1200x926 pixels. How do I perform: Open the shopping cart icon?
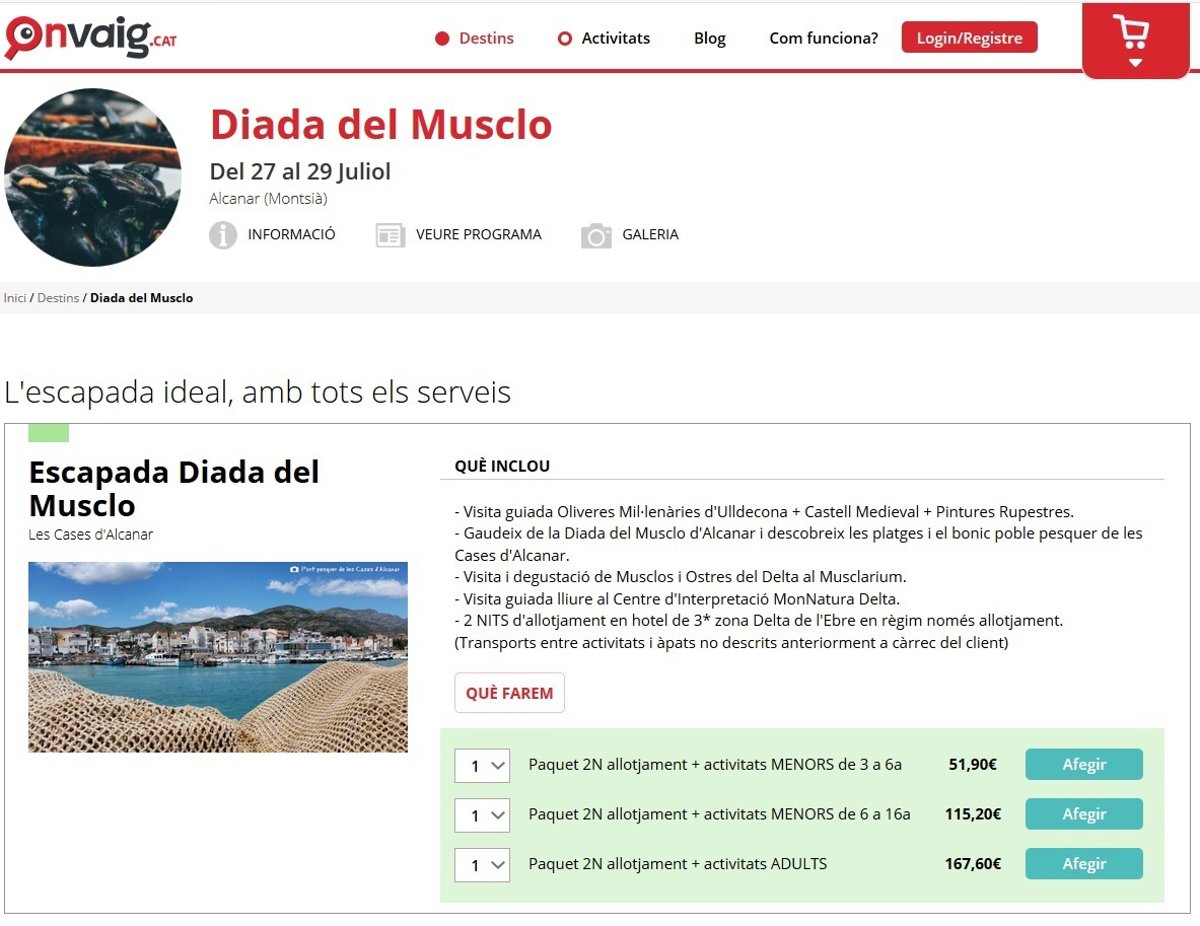click(x=1135, y=39)
